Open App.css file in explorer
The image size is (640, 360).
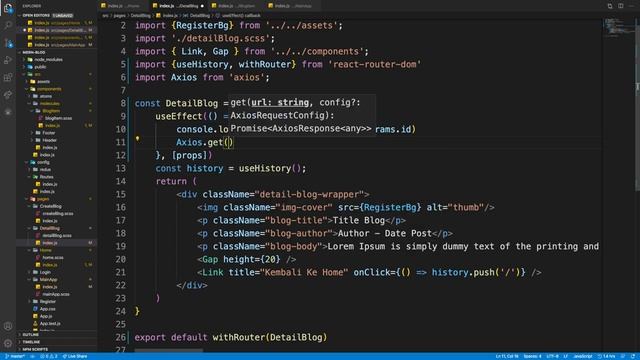pyautogui.click(x=48, y=309)
